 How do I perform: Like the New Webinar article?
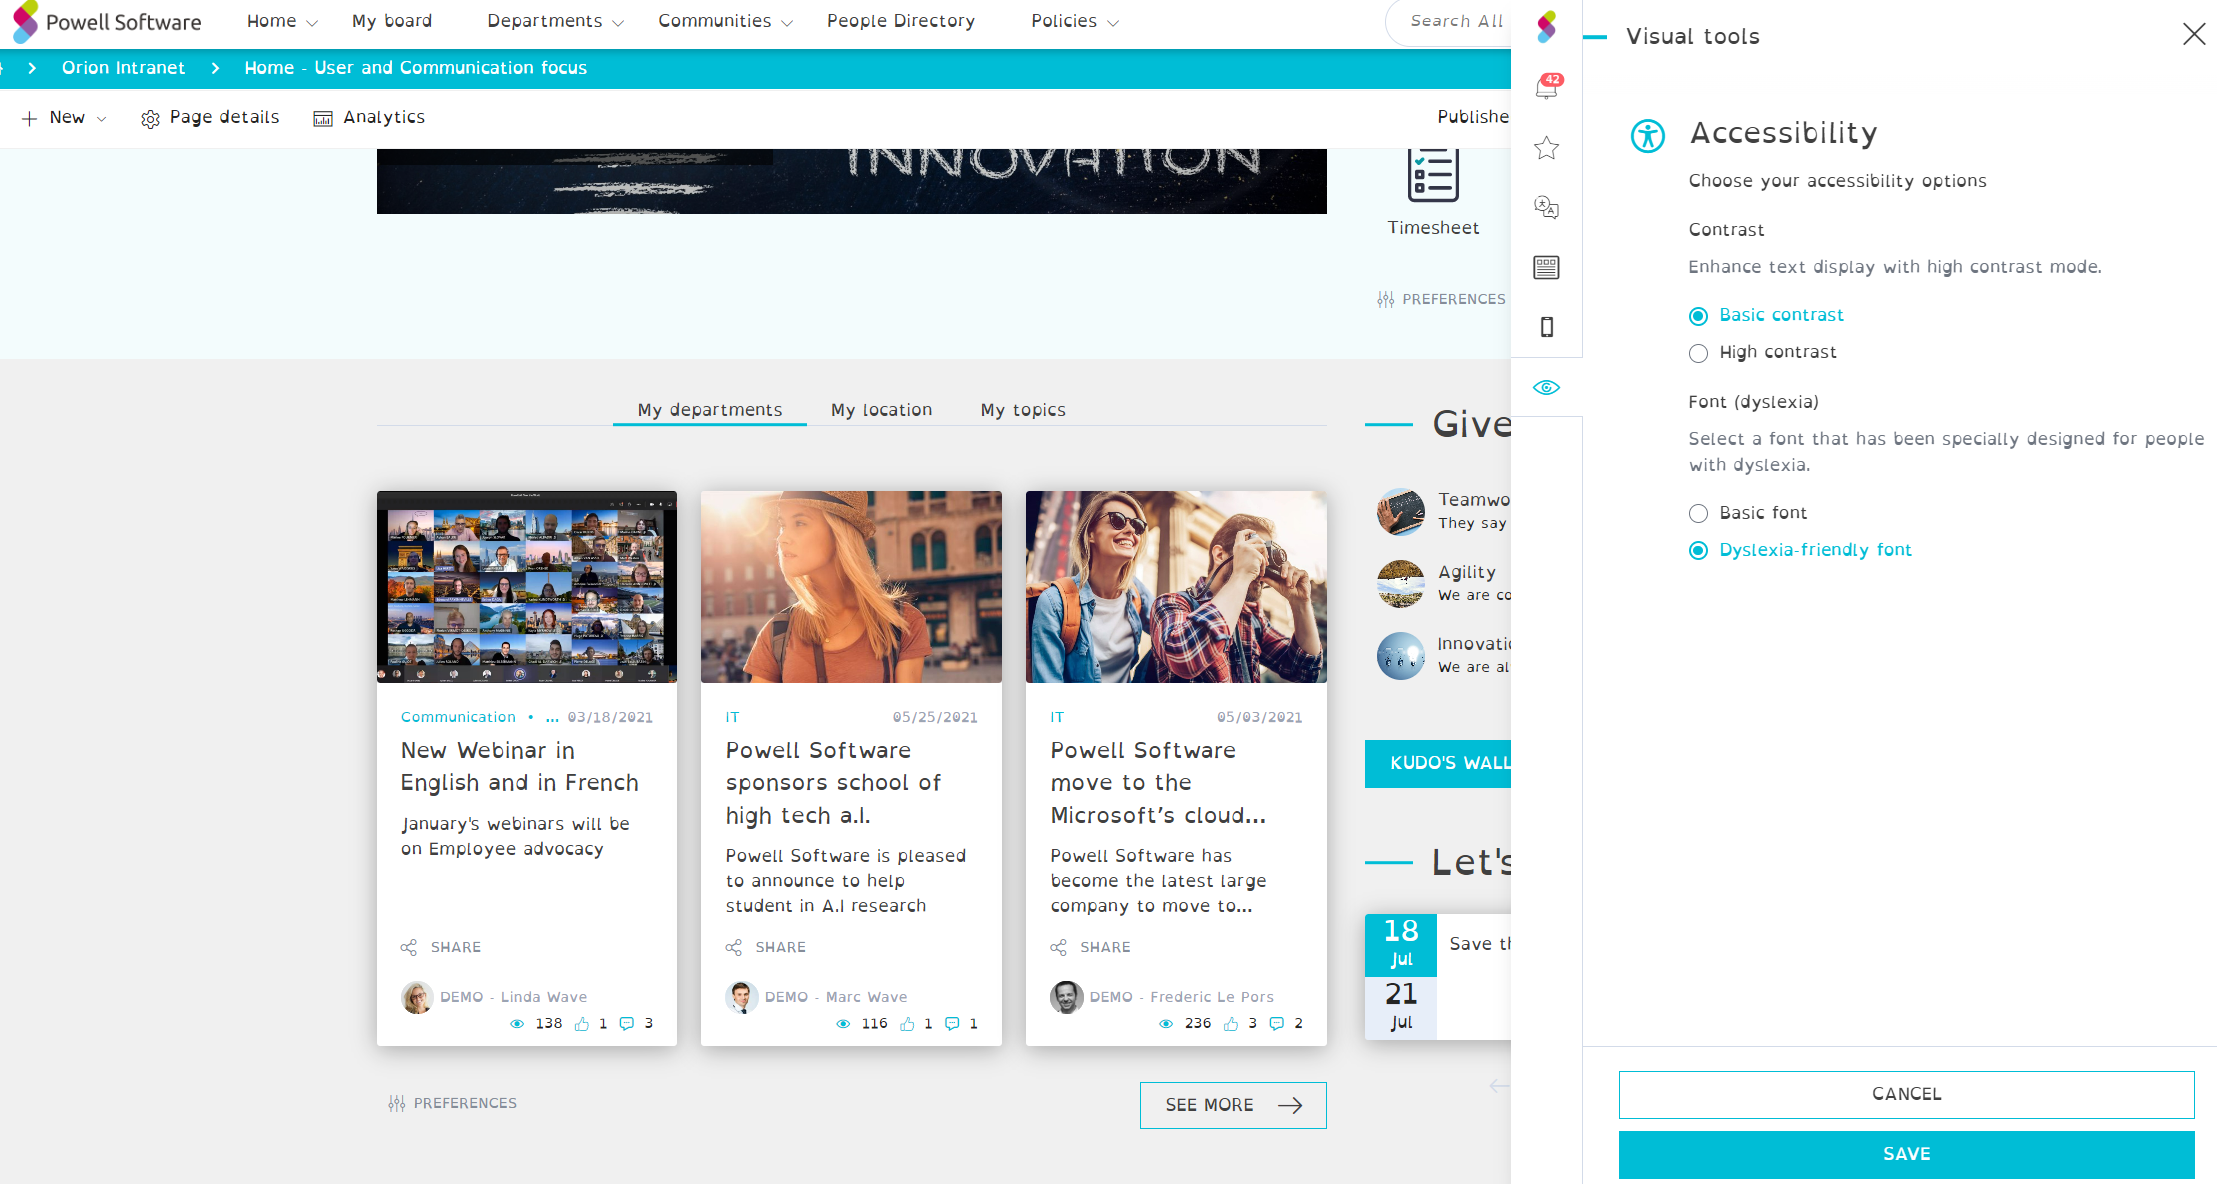[582, 1023]
